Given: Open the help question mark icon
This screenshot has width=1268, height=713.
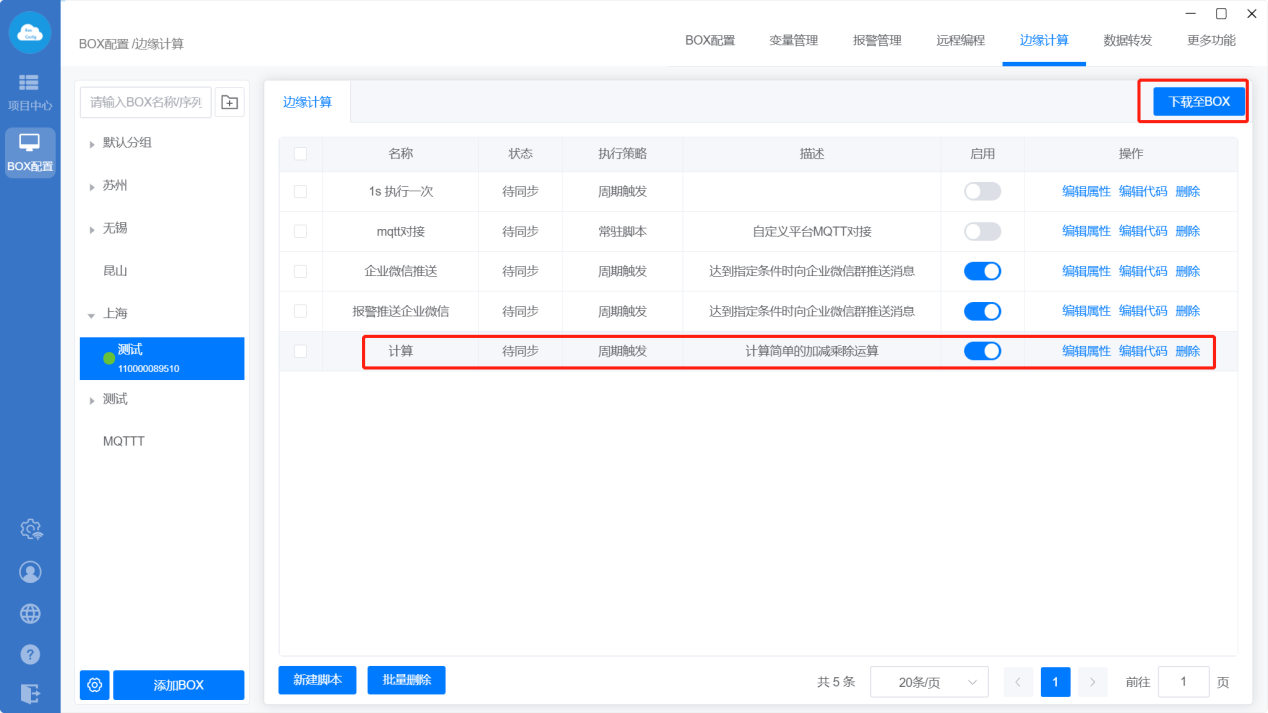Looking at the screenshot, I should tap(31, 654).
